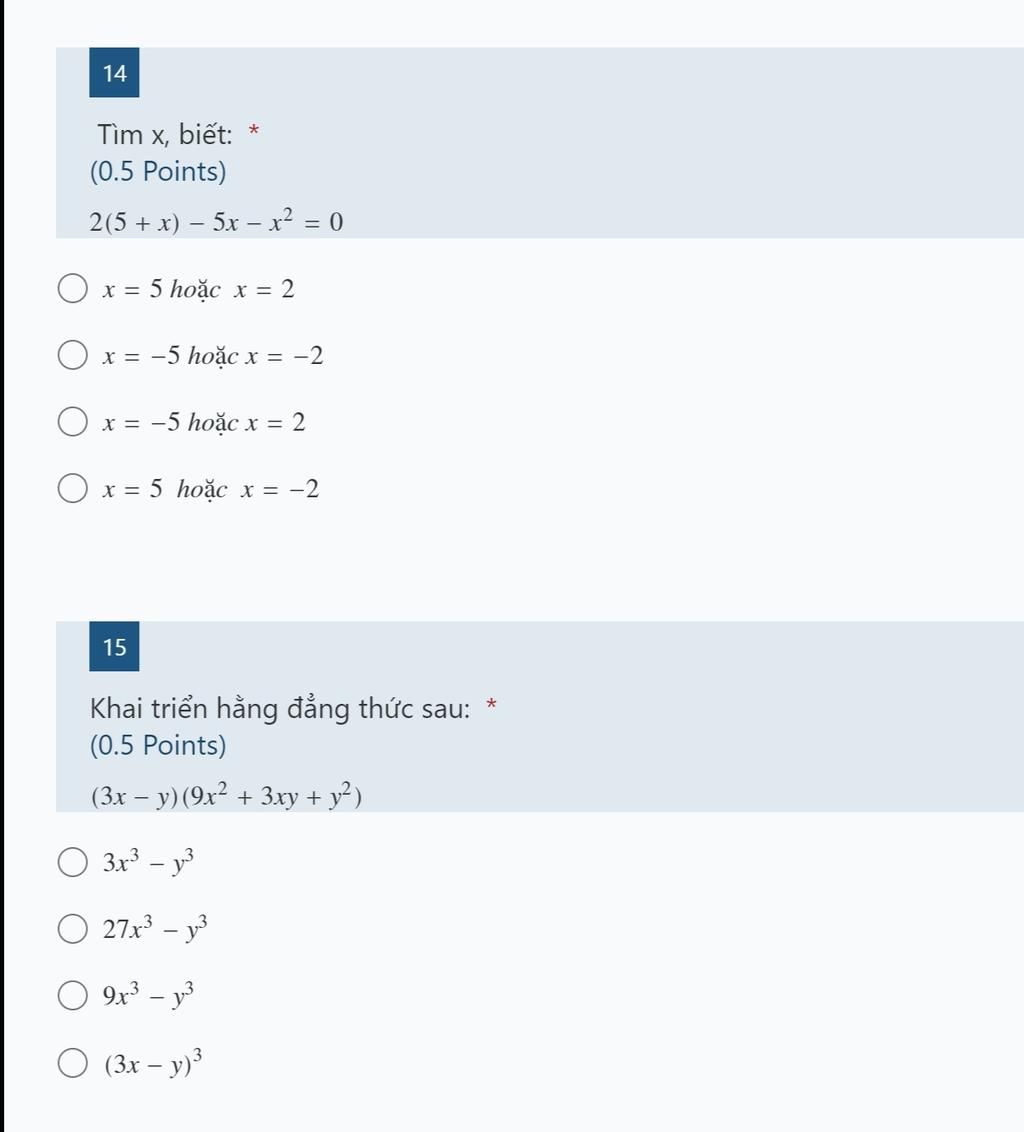Click the answer label text "x = −5 hoặc x = 2"
Screen dimensions: 1024x1132
[x=204, y=423]
